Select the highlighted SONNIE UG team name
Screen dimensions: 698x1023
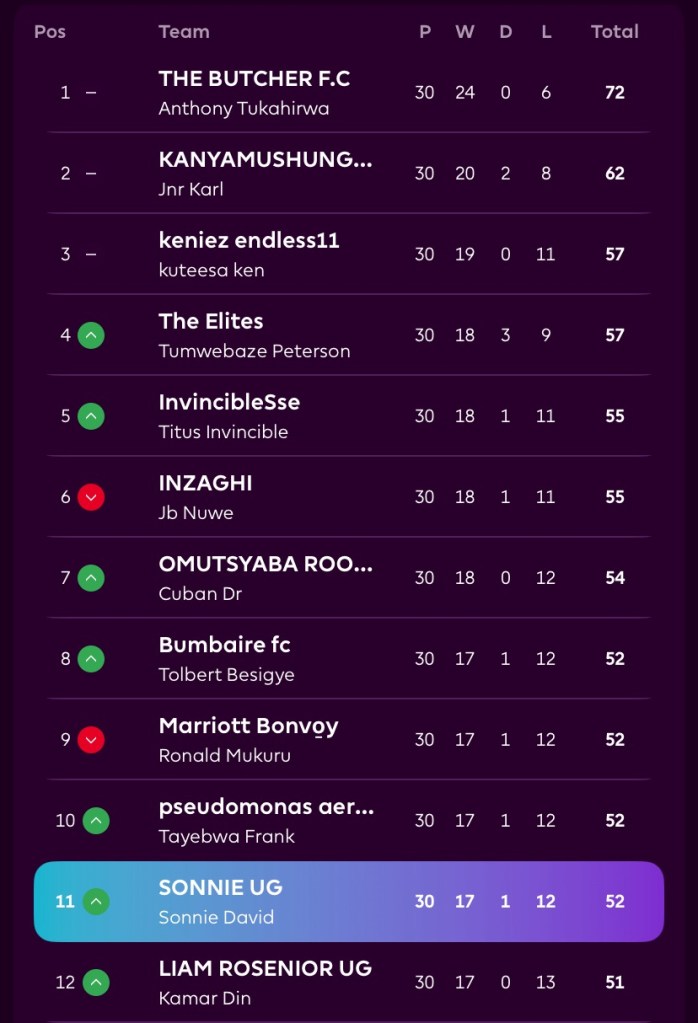tap(220, 888)
